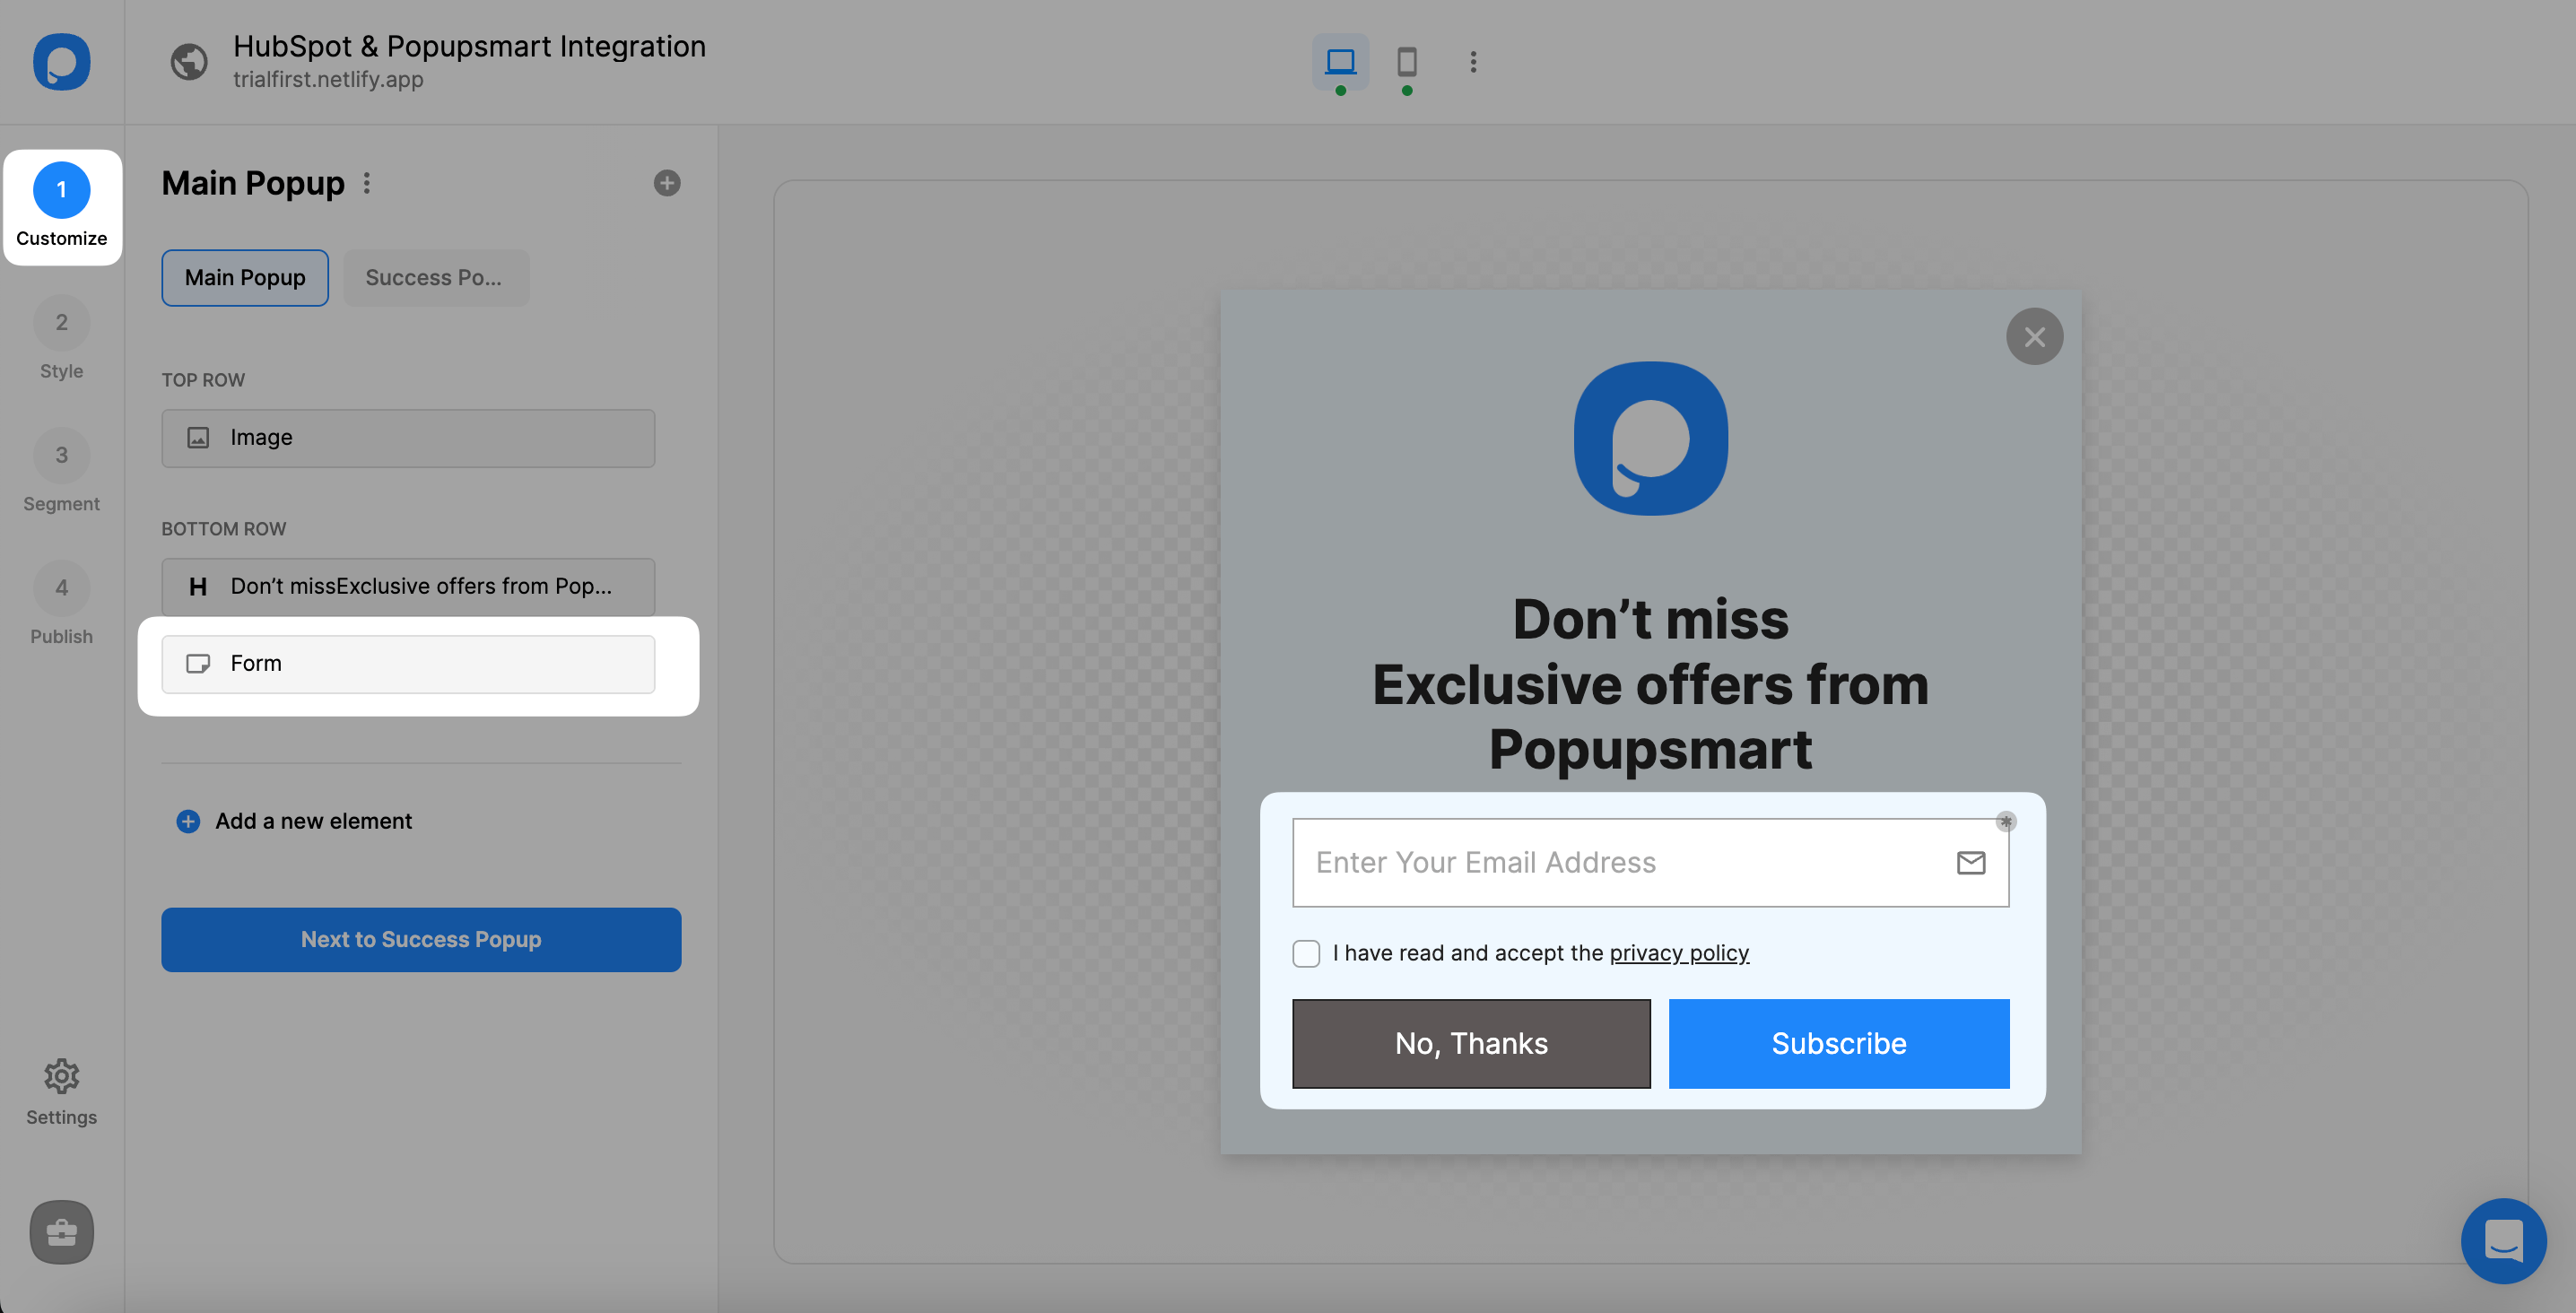Viewport: 2576px width, 1313px height.
Task: Open the Main Popup overflow menu
Action: [365, 184]
